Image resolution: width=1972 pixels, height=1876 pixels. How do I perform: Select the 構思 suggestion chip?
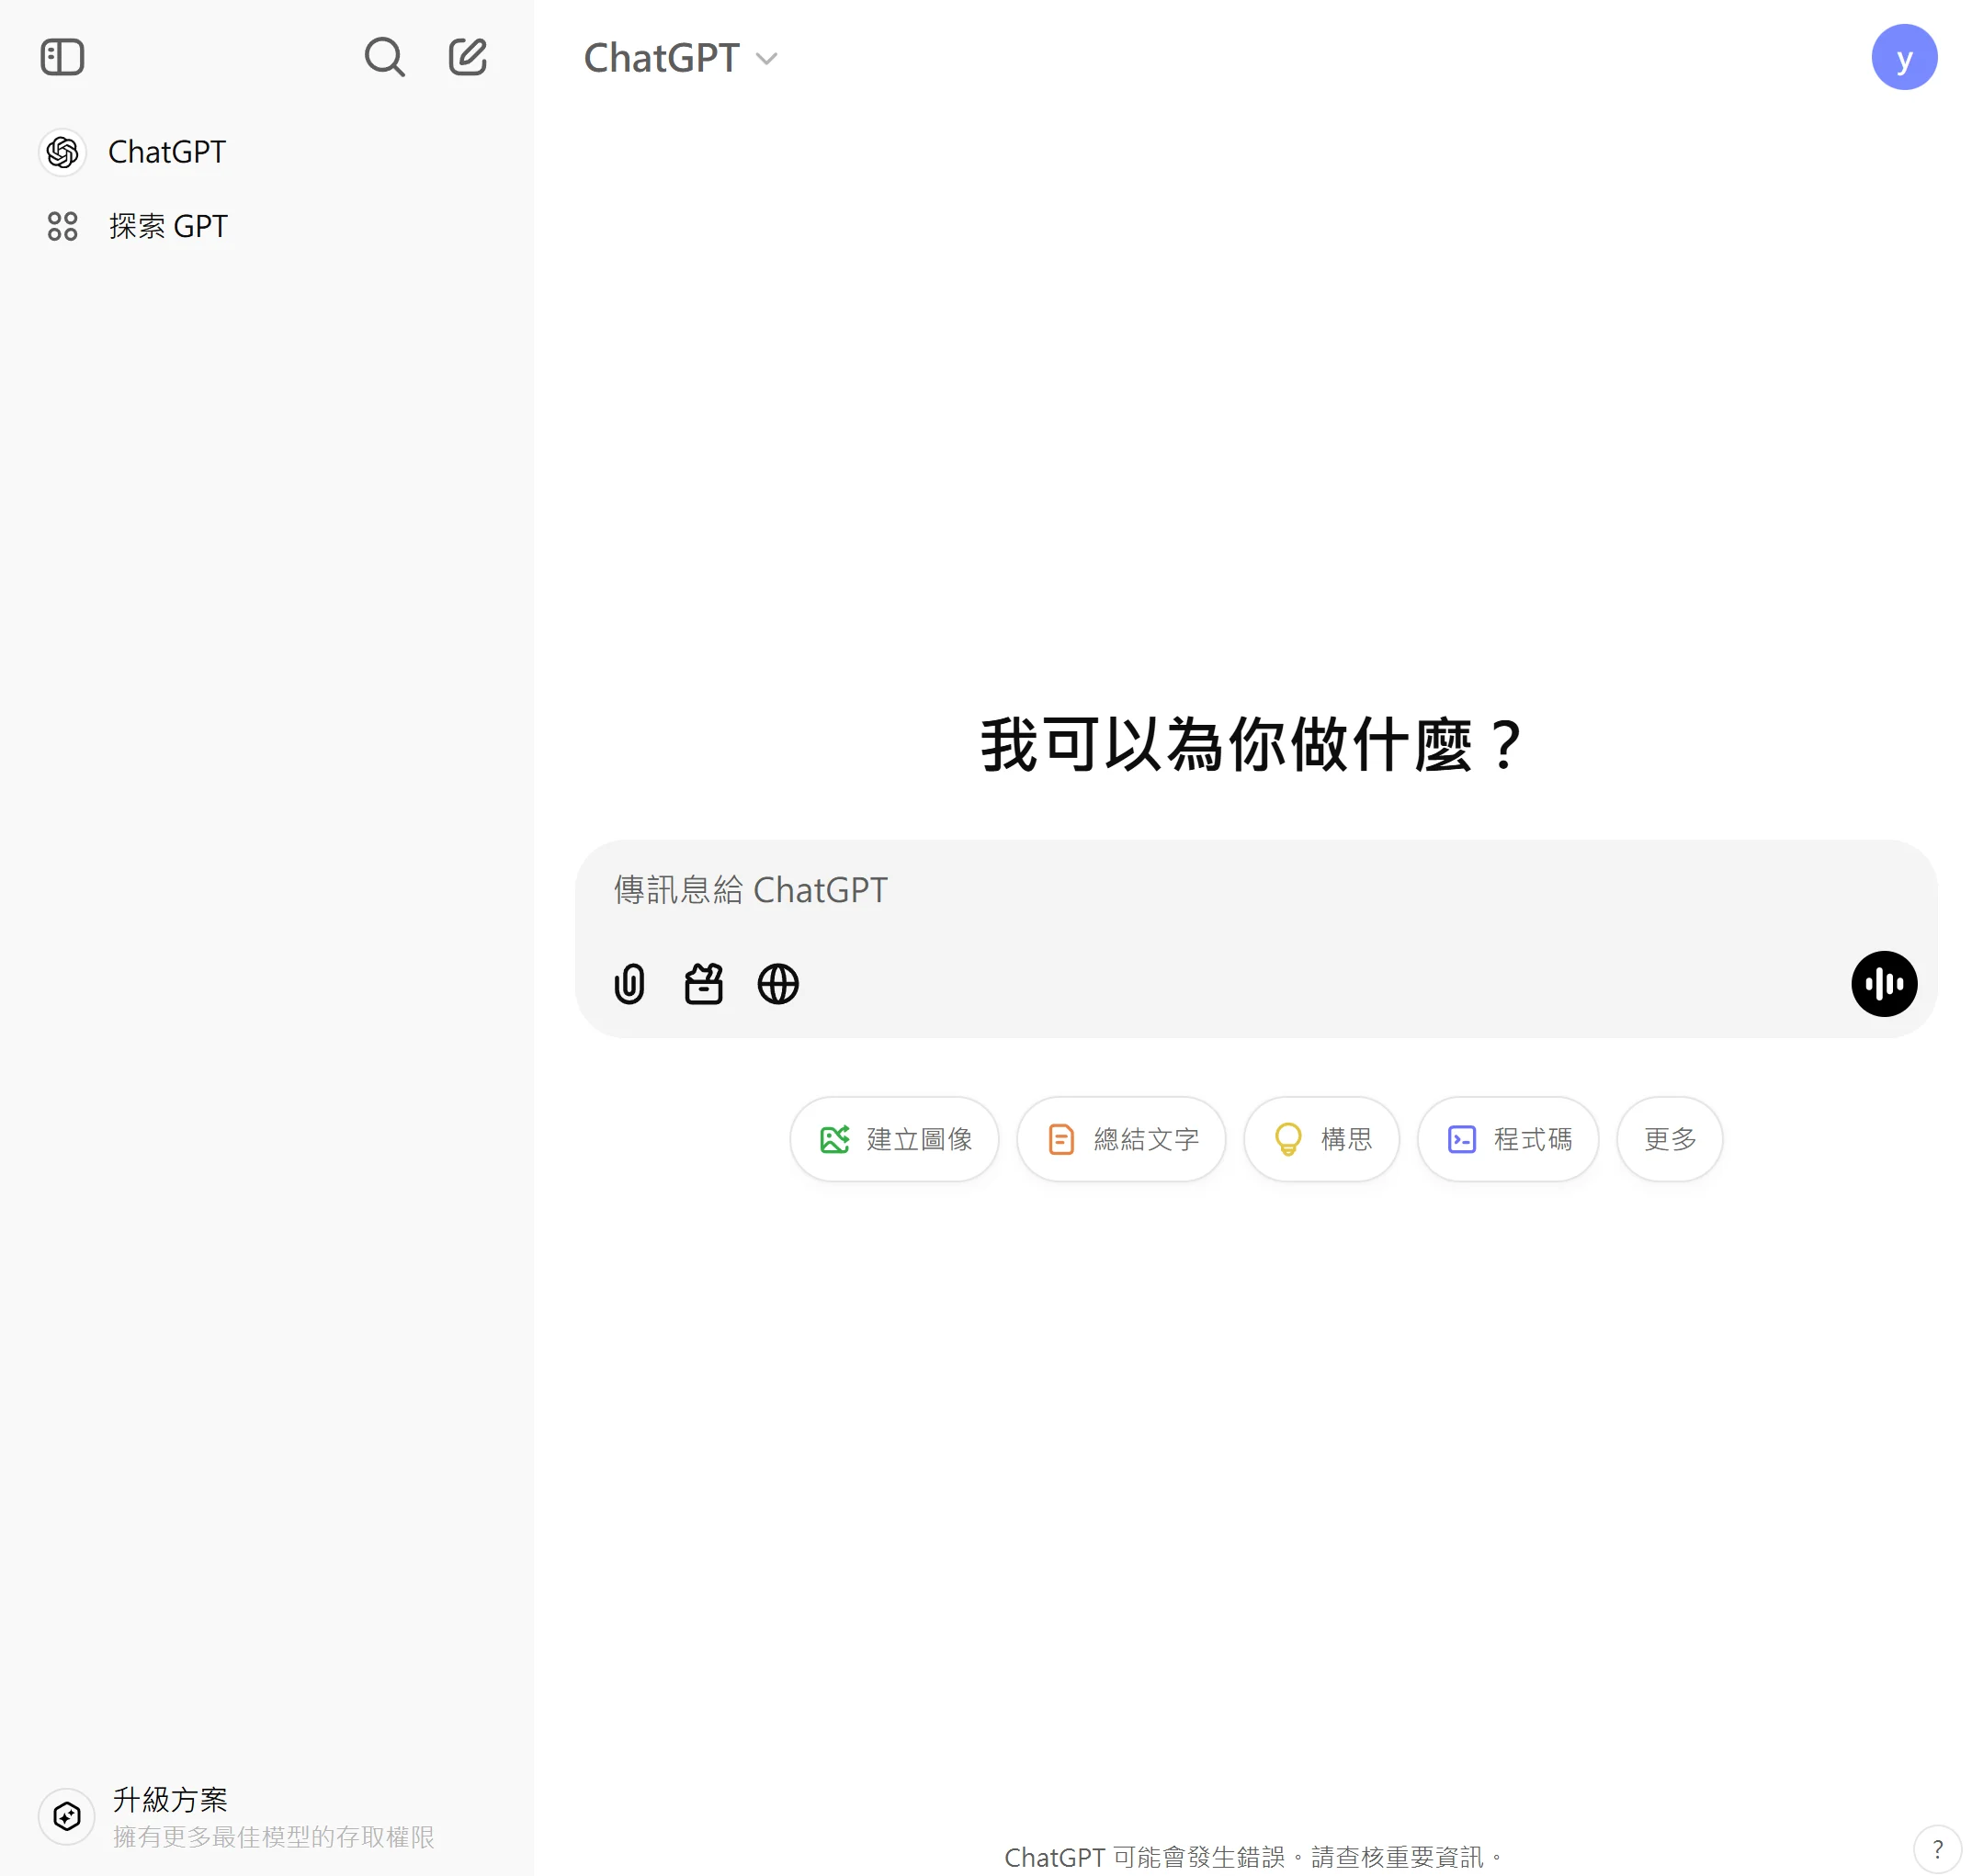(x=1321, y=1139)
